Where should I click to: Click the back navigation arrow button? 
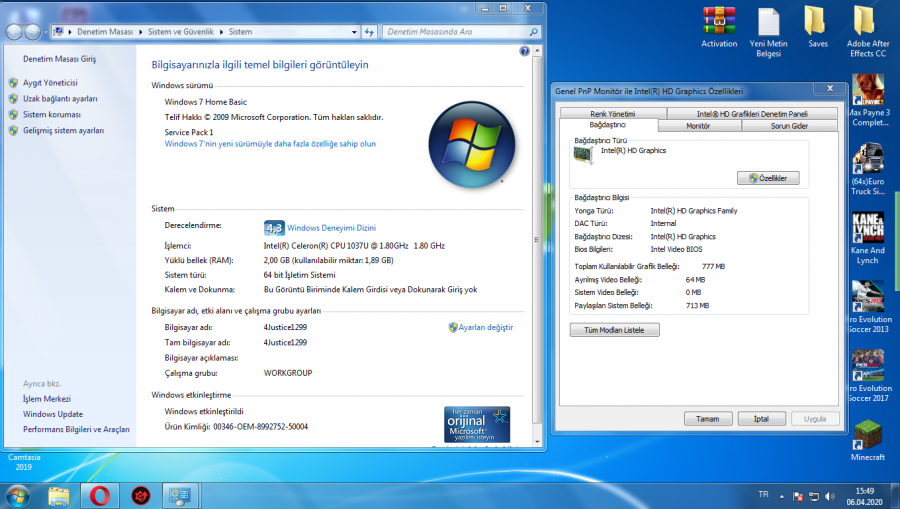click(15, 32)
